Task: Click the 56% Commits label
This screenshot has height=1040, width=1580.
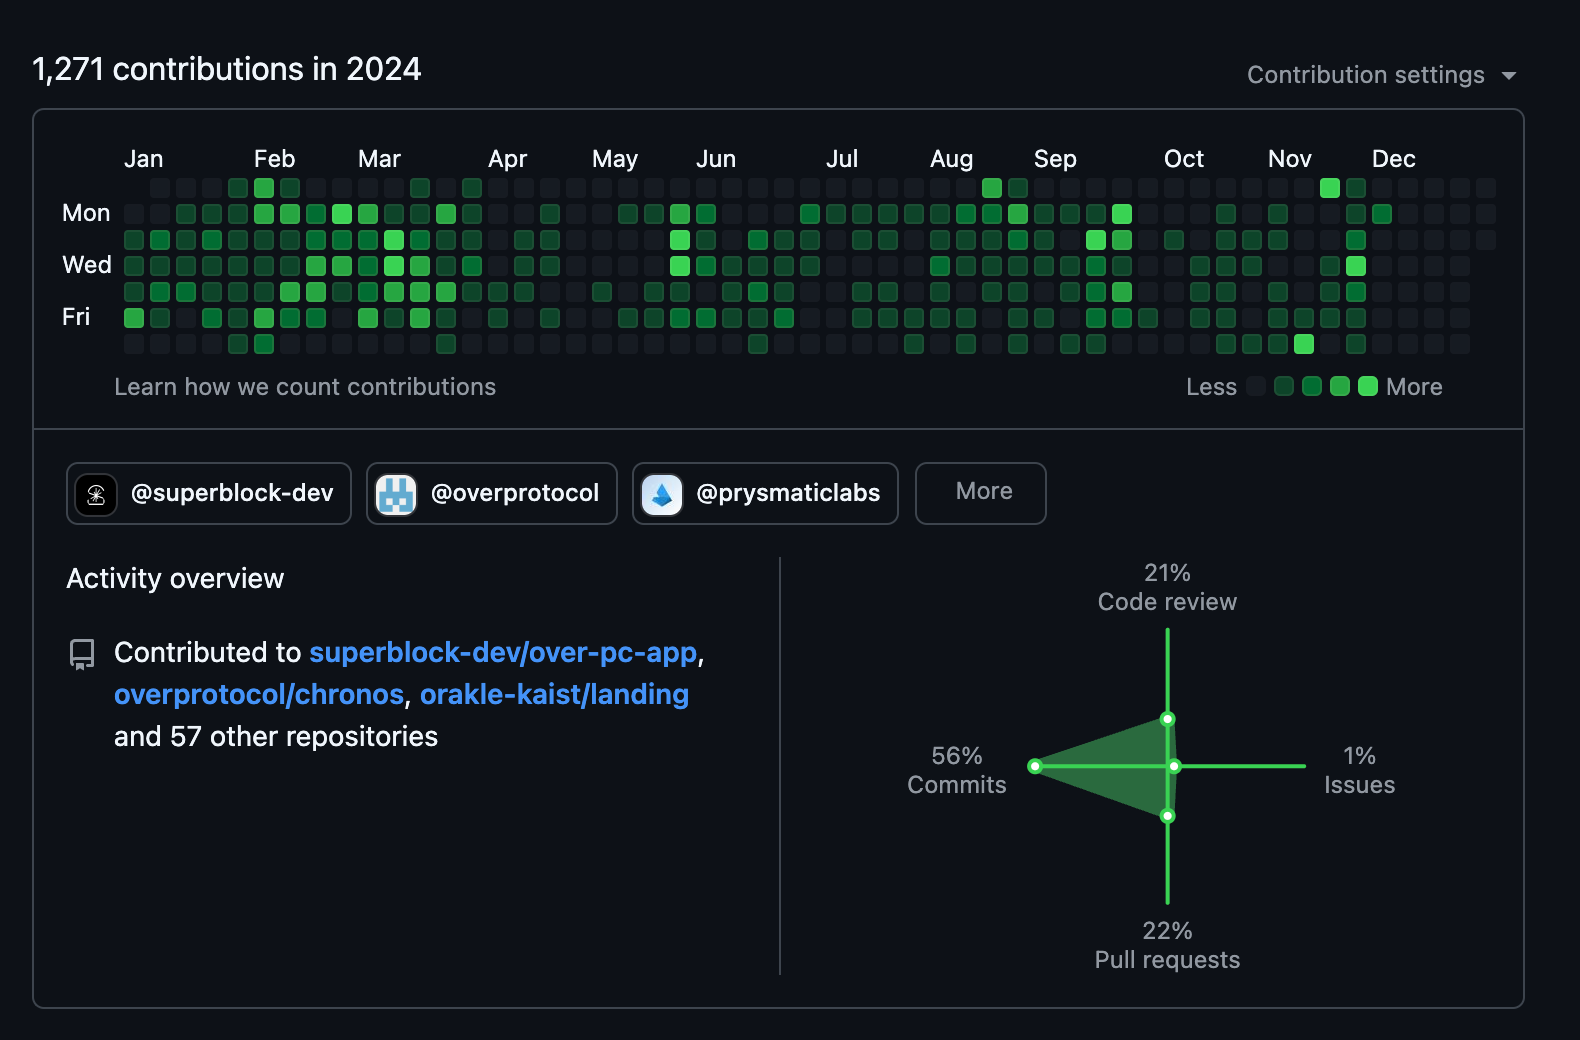Action: [957, 770]
